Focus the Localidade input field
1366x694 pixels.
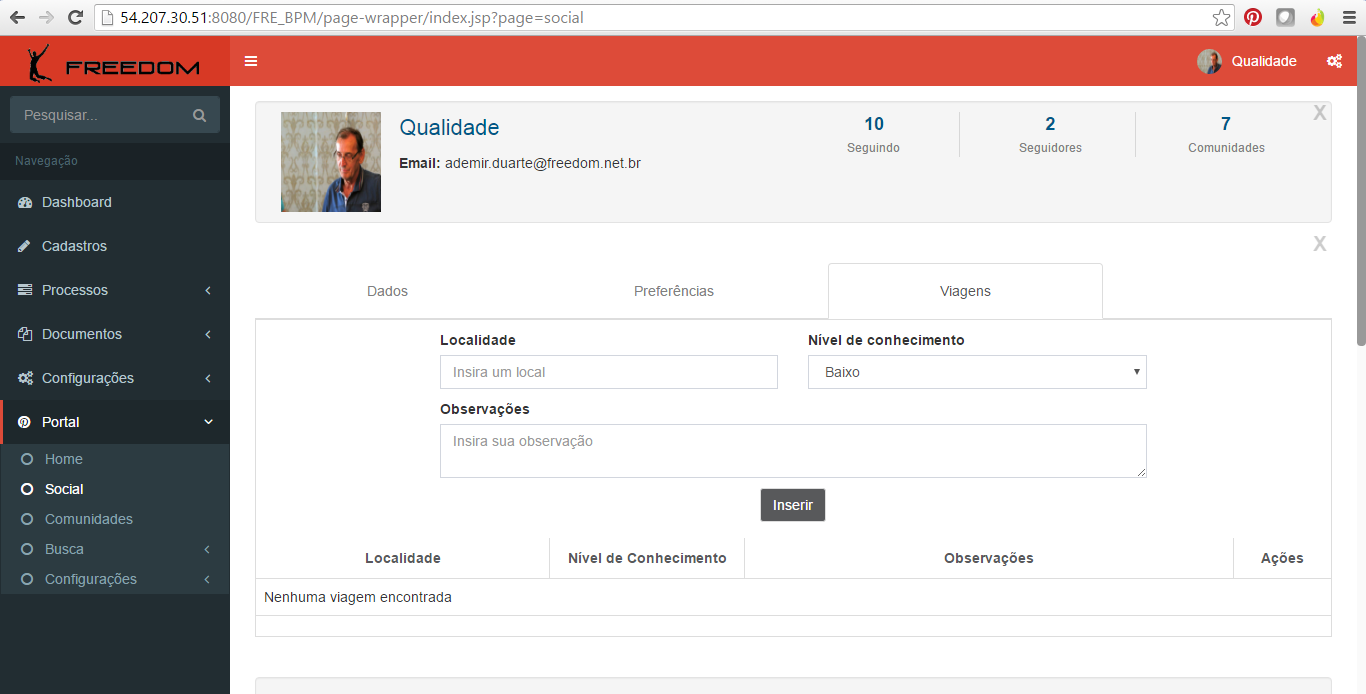coord(609,372)
